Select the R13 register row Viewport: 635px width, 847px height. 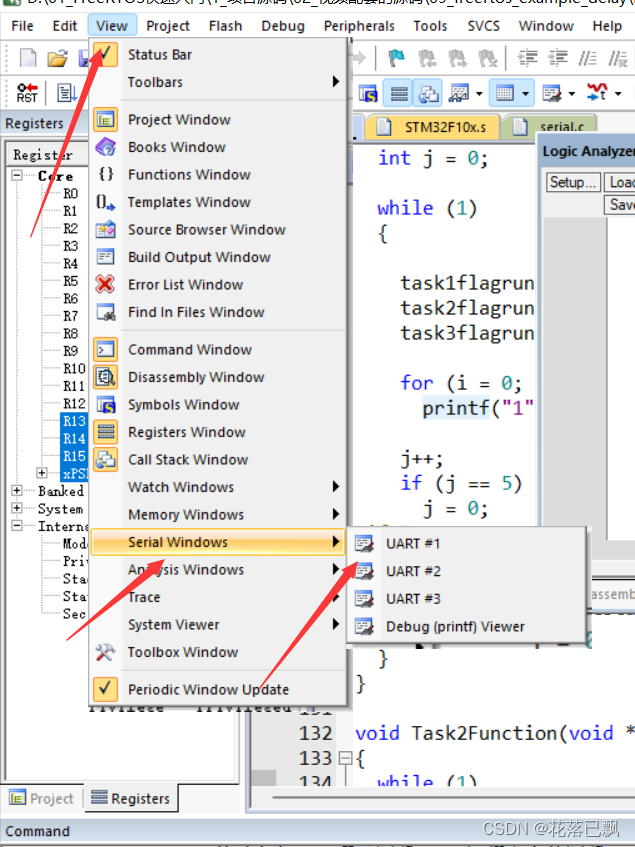point(75,421)
